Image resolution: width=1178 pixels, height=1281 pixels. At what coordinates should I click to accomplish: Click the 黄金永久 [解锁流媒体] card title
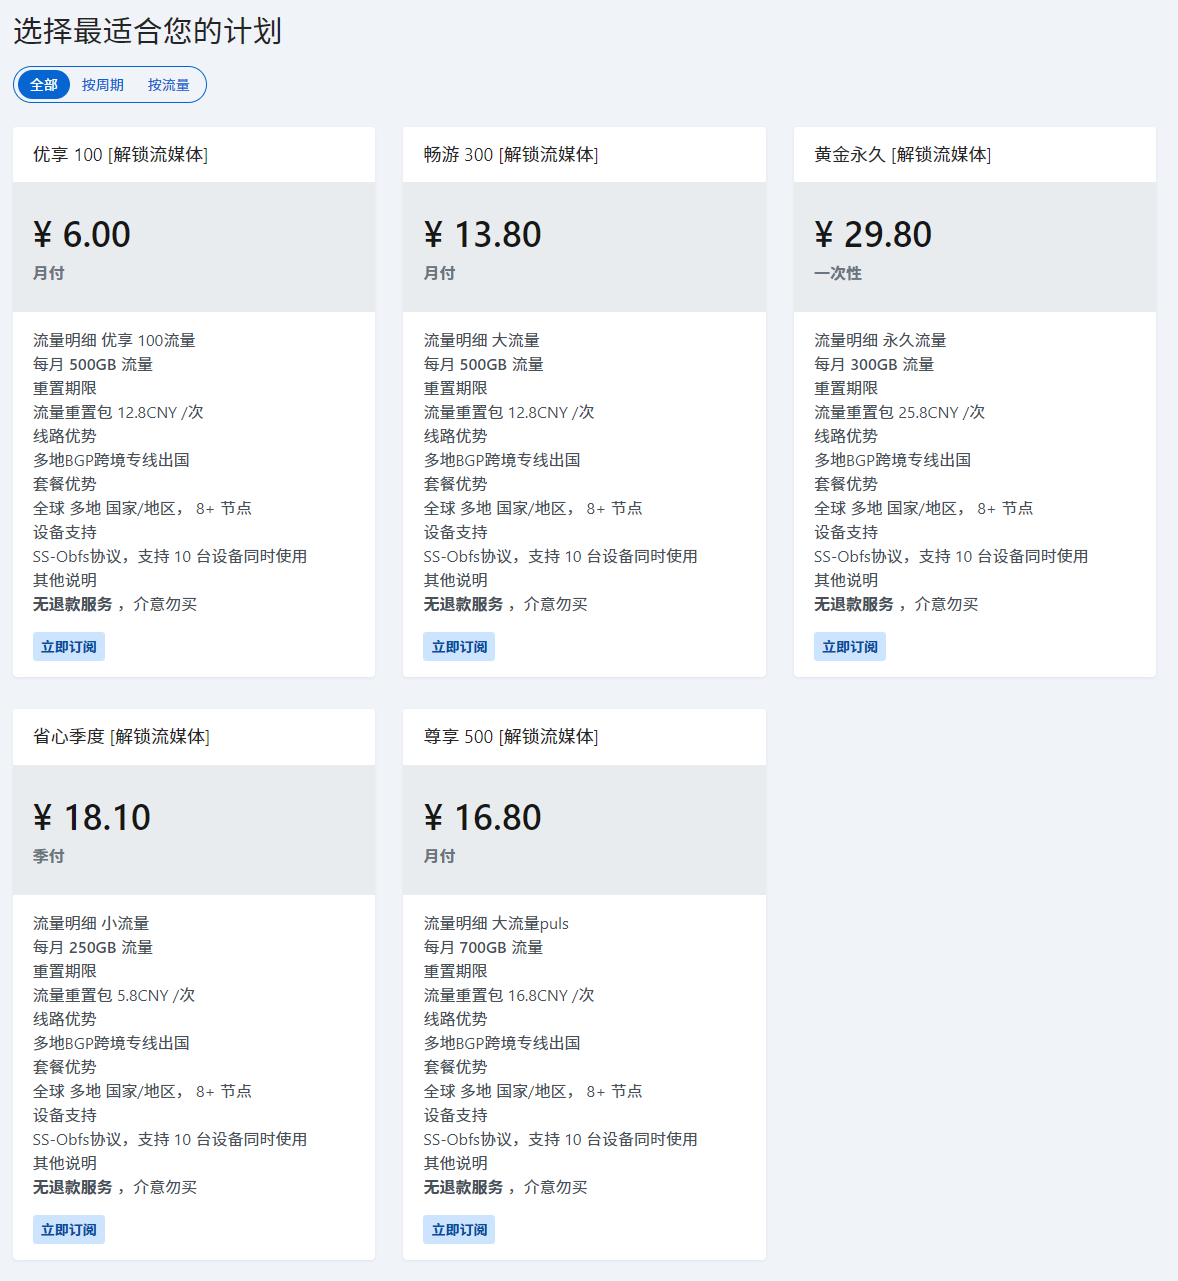pos(902,155)
